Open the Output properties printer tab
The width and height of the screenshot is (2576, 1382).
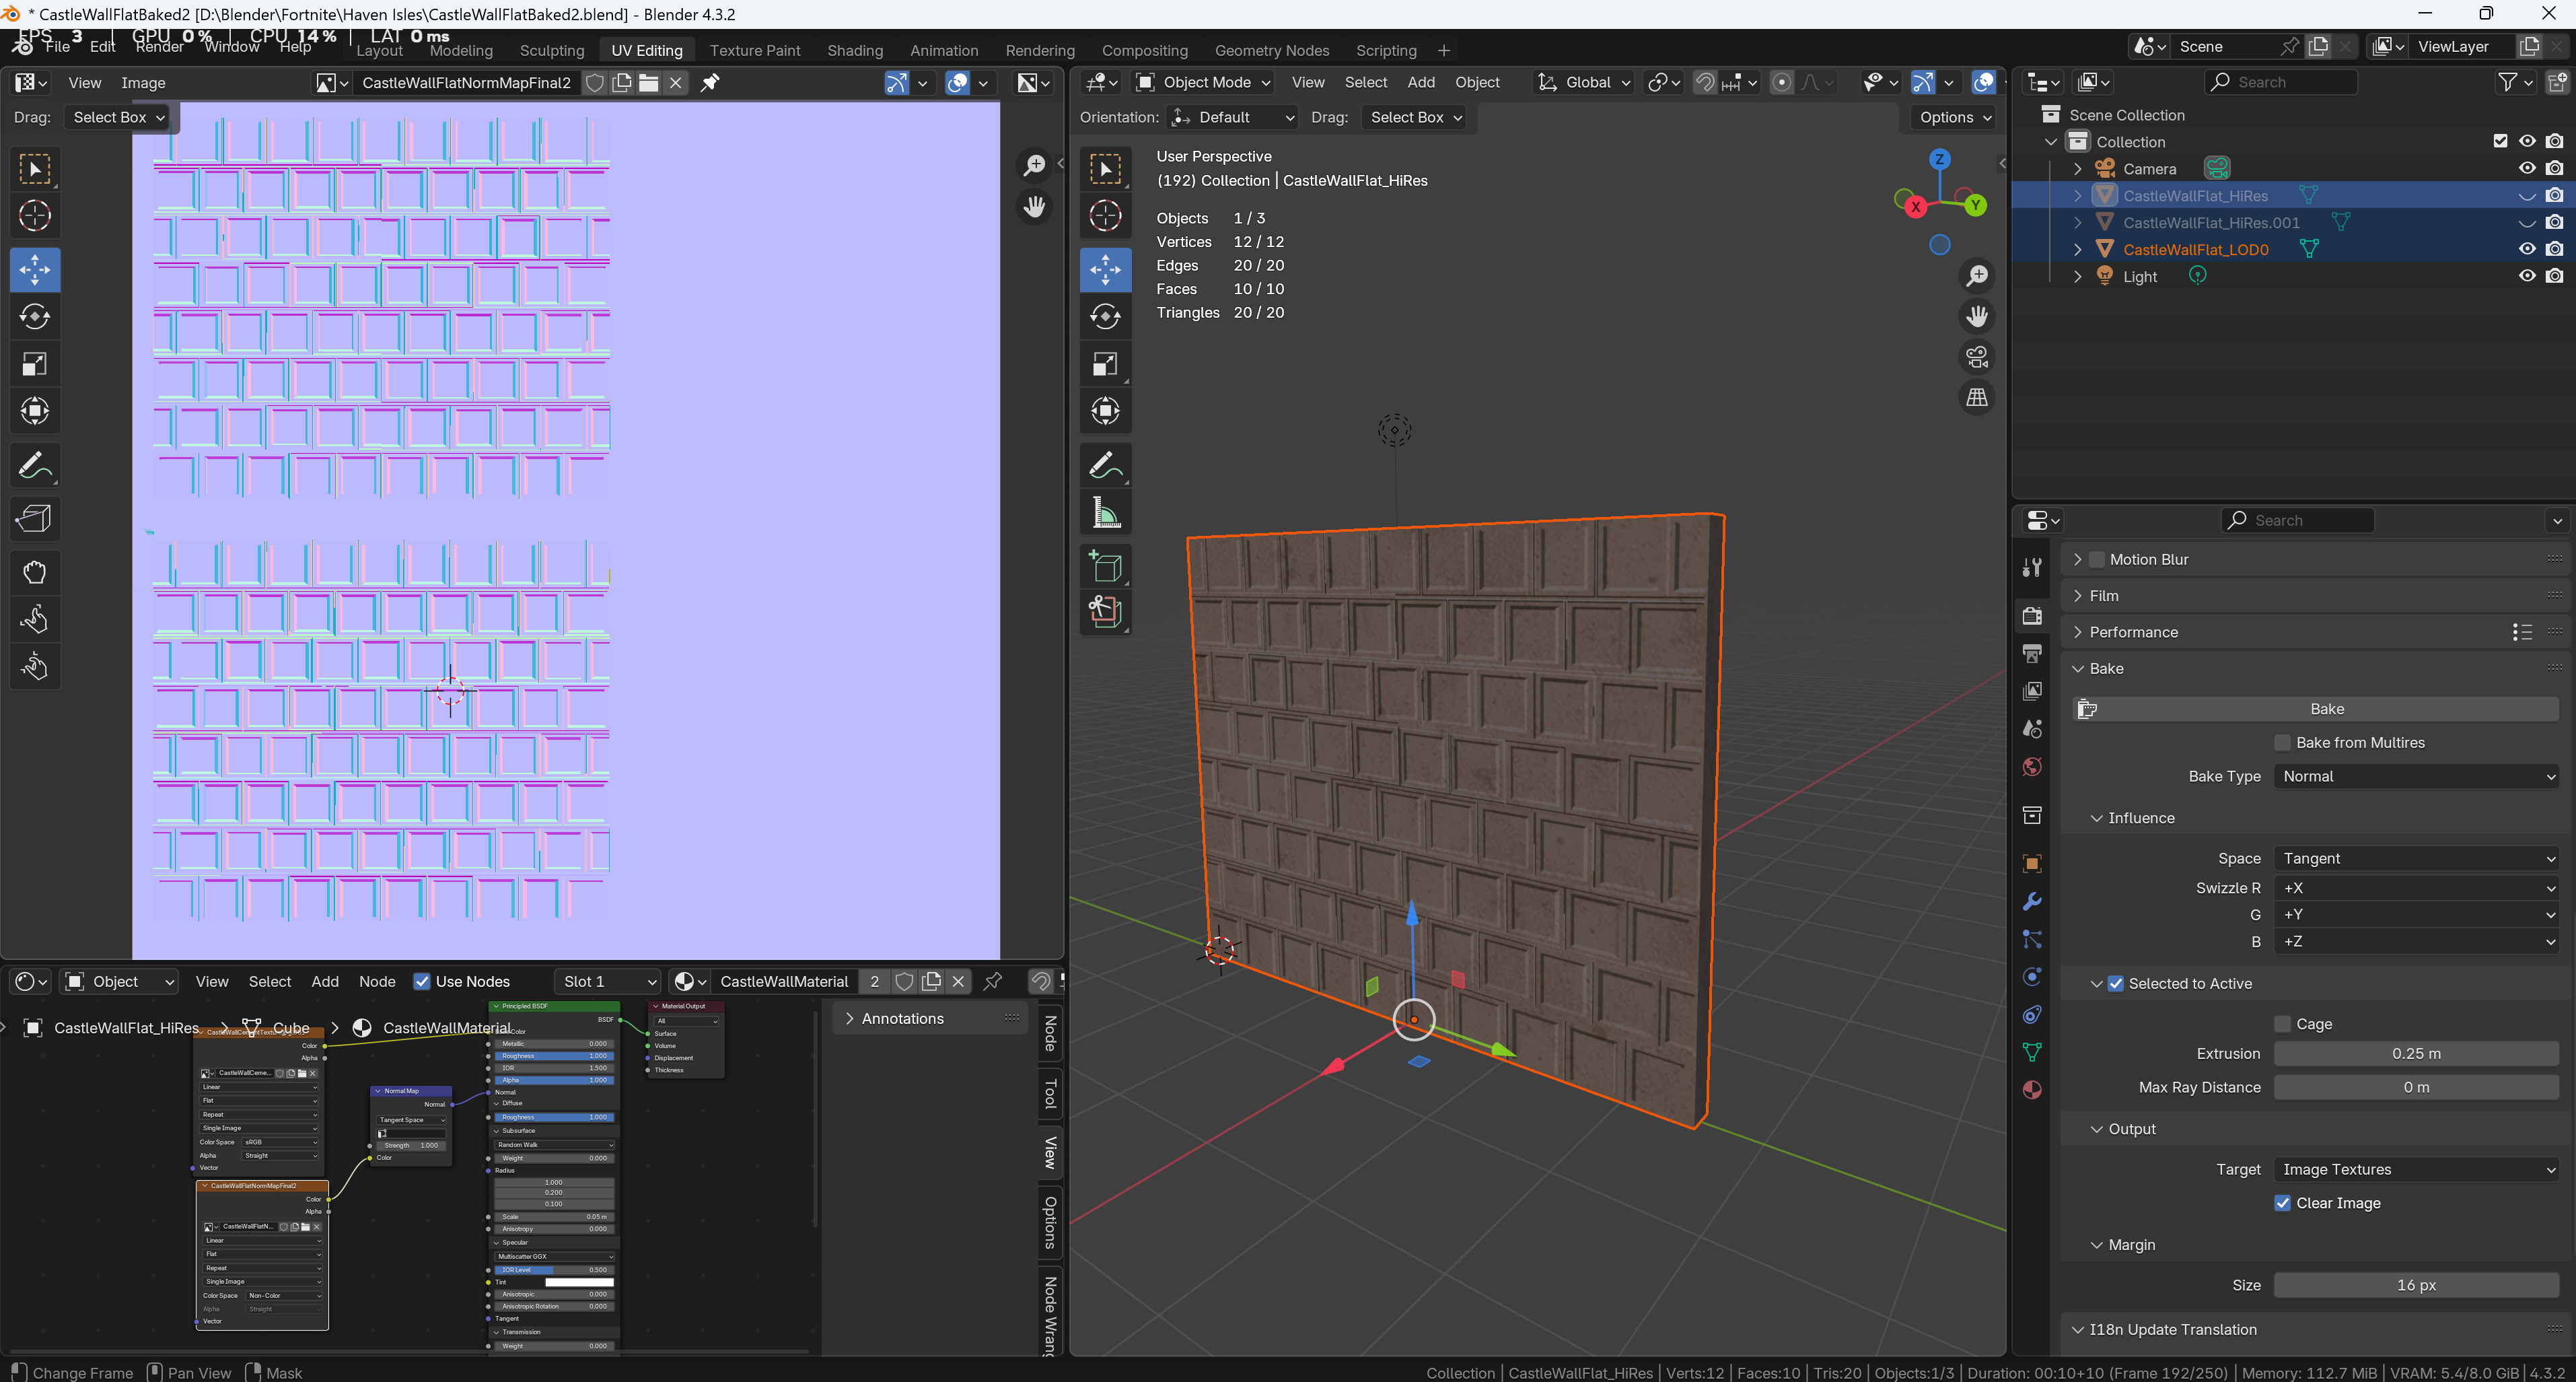[x=2031, y=654]
